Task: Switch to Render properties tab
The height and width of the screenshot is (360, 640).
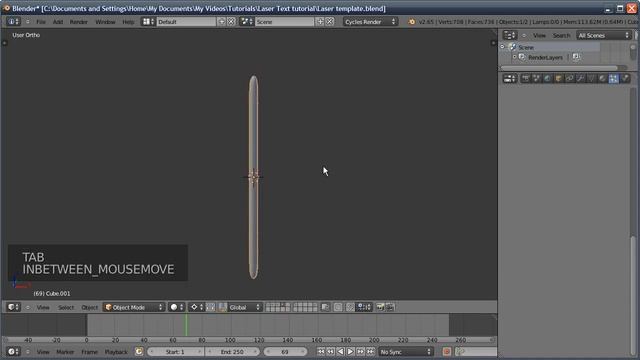Action: pyautogui.click(x=526, y=79)
